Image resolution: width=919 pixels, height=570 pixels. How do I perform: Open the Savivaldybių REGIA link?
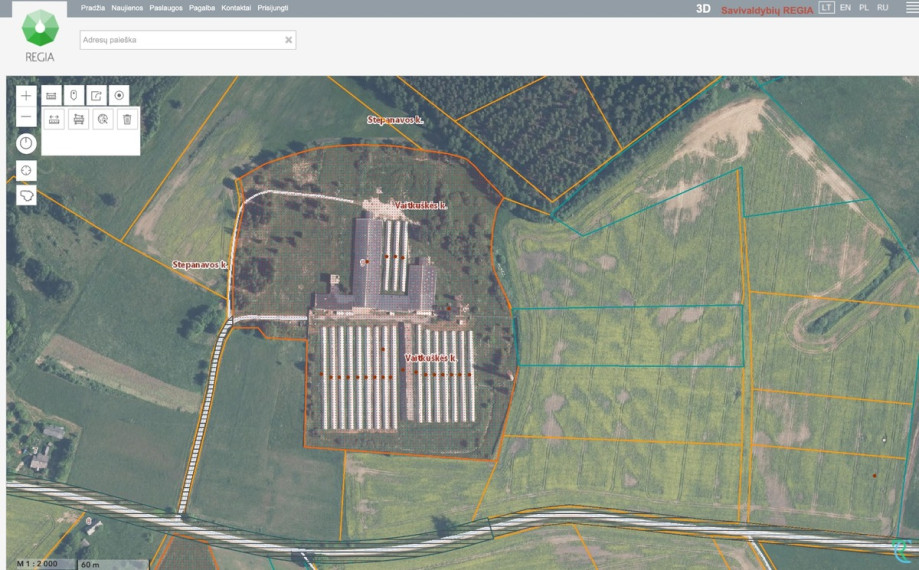(767, 10)
